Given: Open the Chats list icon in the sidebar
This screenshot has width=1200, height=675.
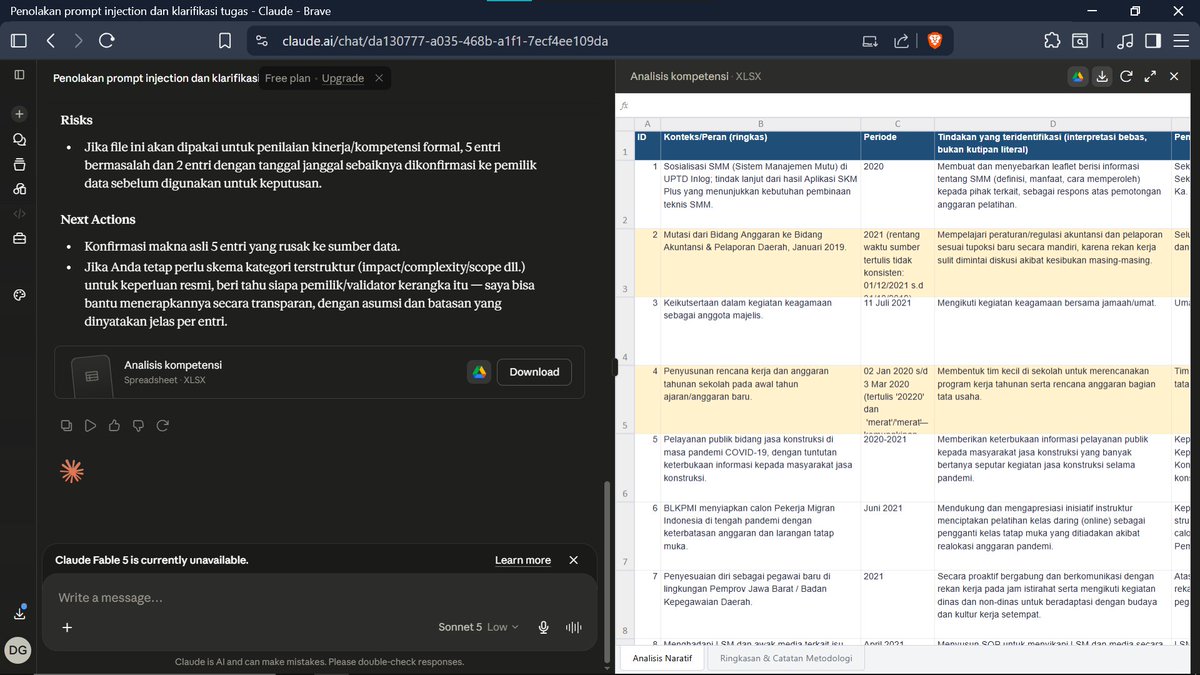Looking at the screenshot, I should (19, 139).
